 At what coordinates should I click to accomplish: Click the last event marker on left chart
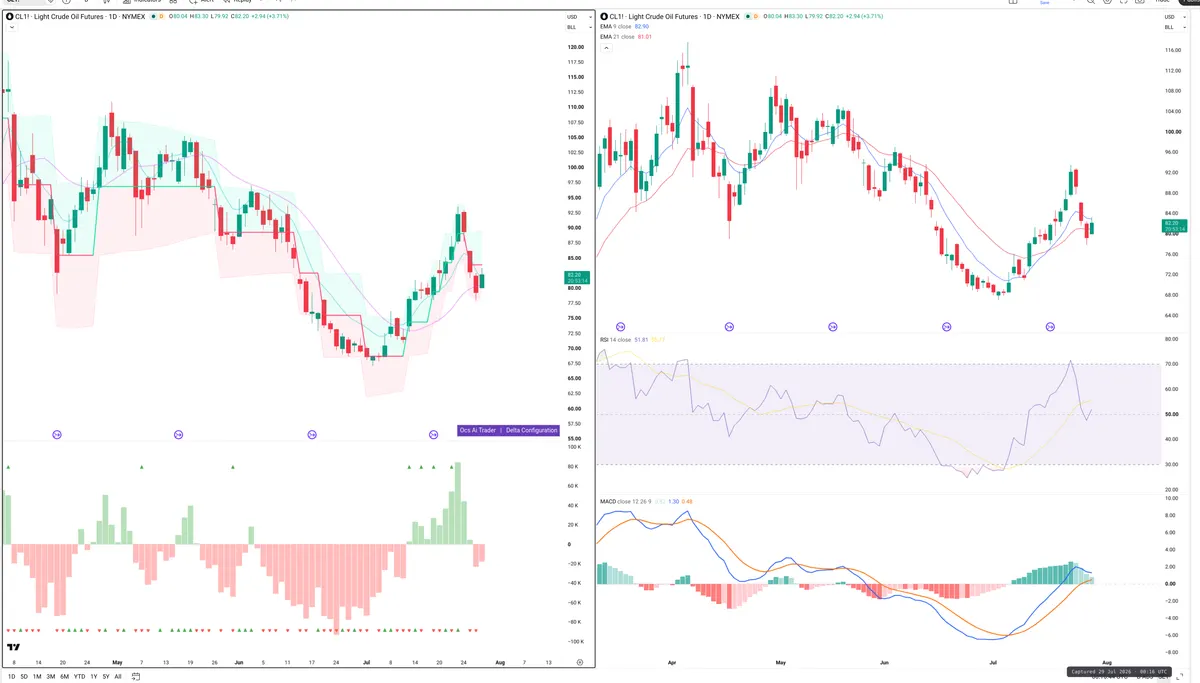pyautogui.click(x=434, y=434)
